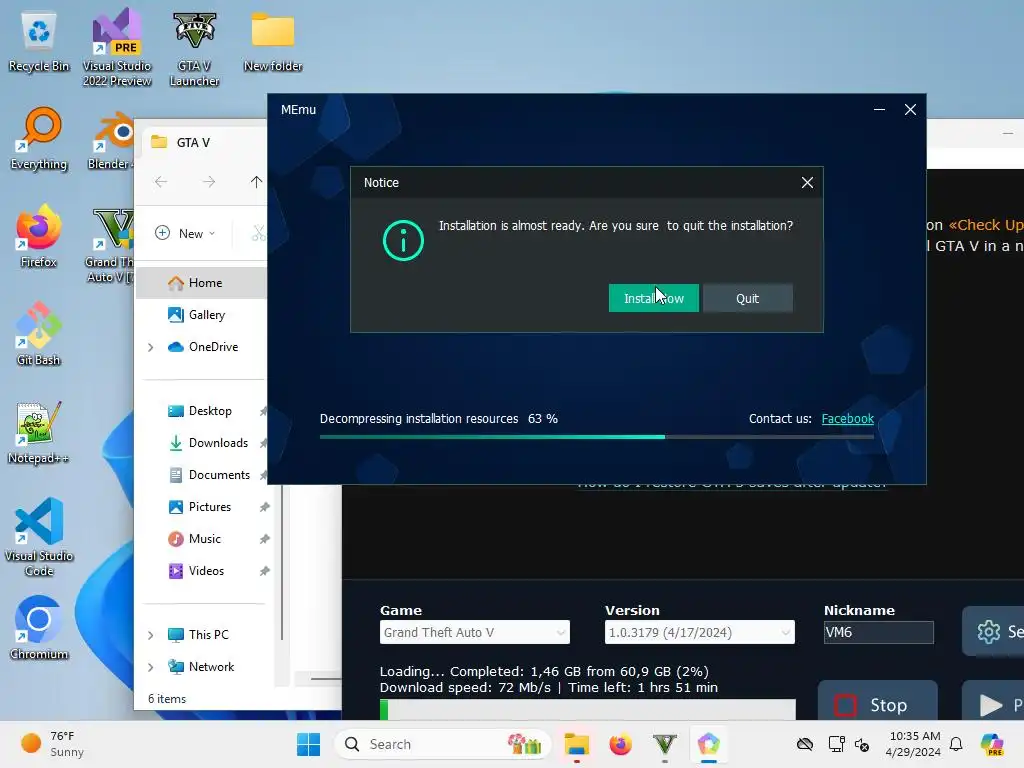Unpin Videos via its pin icon

point(264,571)
